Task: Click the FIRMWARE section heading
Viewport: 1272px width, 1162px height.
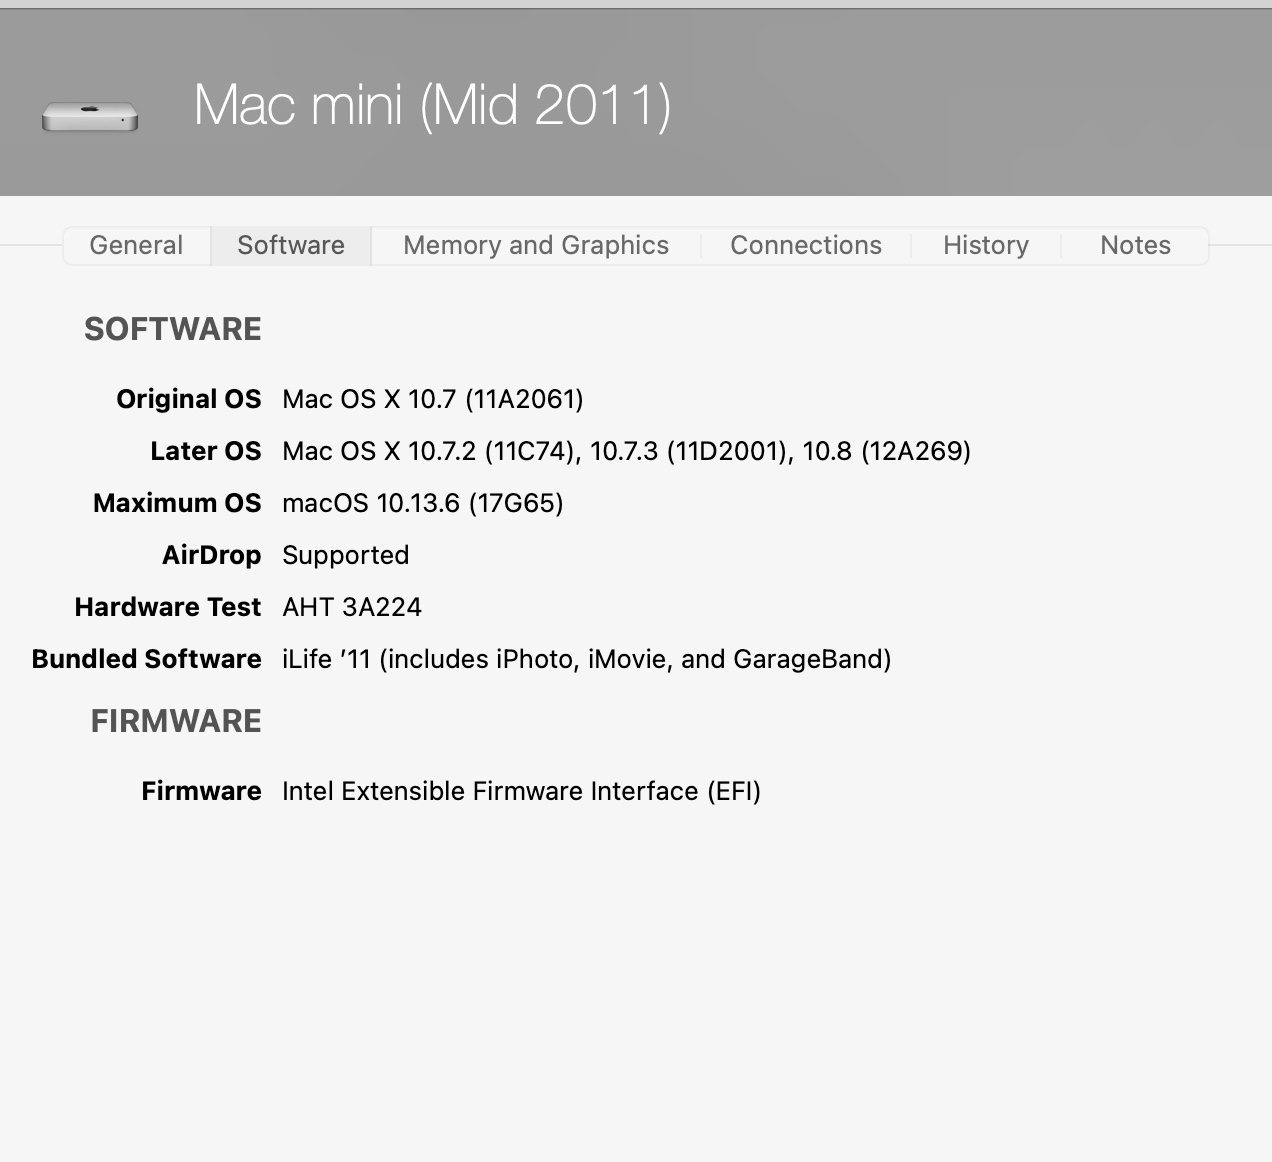Action: click(176, 721)
